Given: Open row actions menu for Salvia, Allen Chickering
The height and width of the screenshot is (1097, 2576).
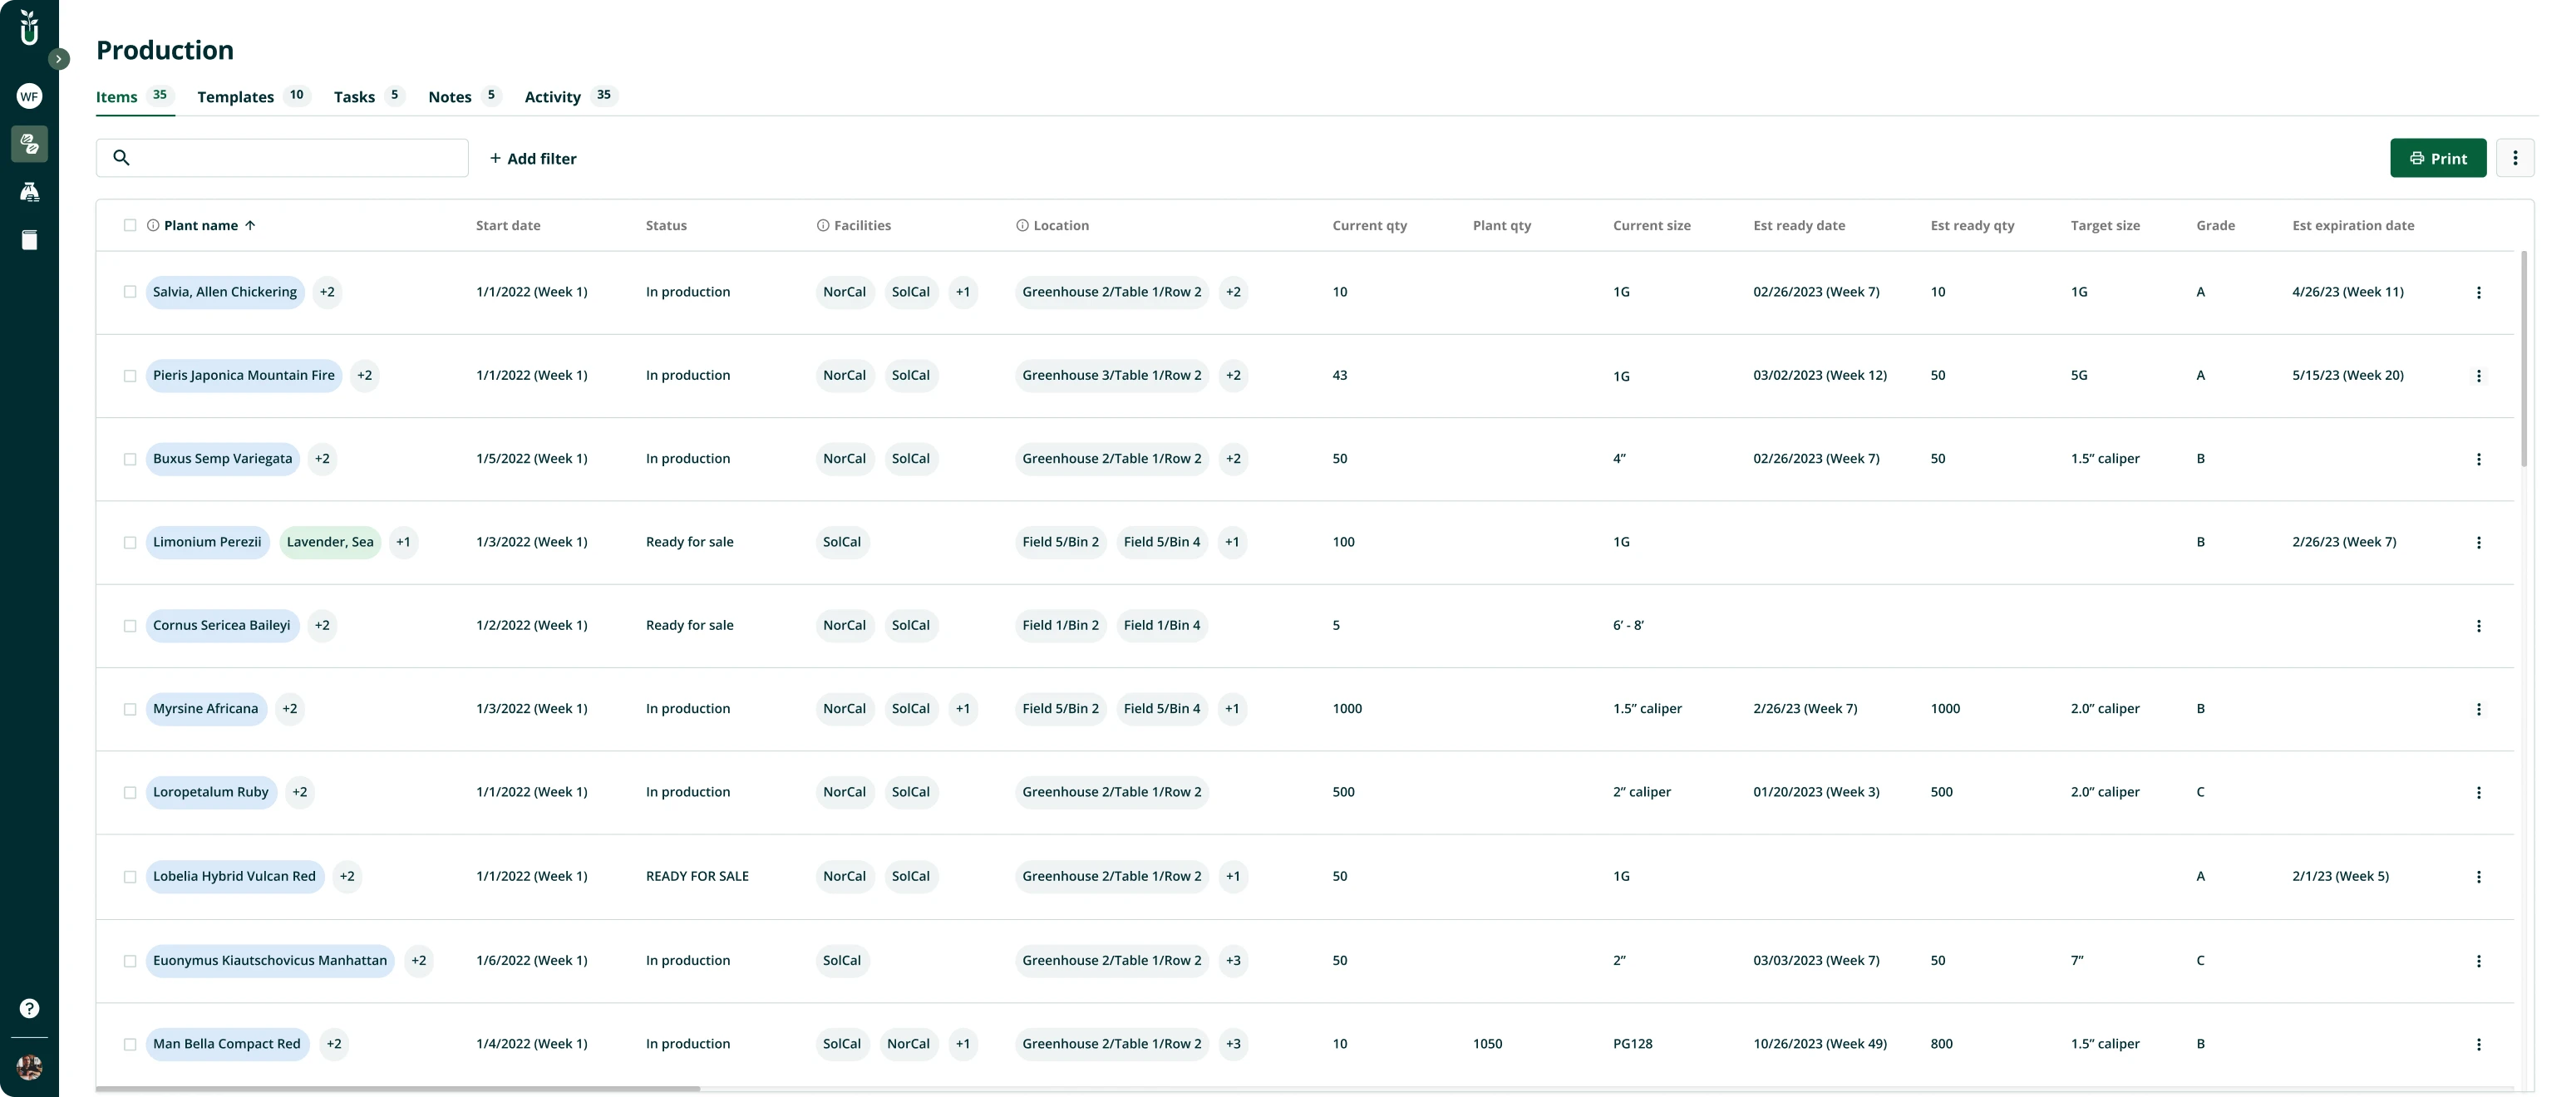Looking at the screenshot, I should coord(2479,292).
